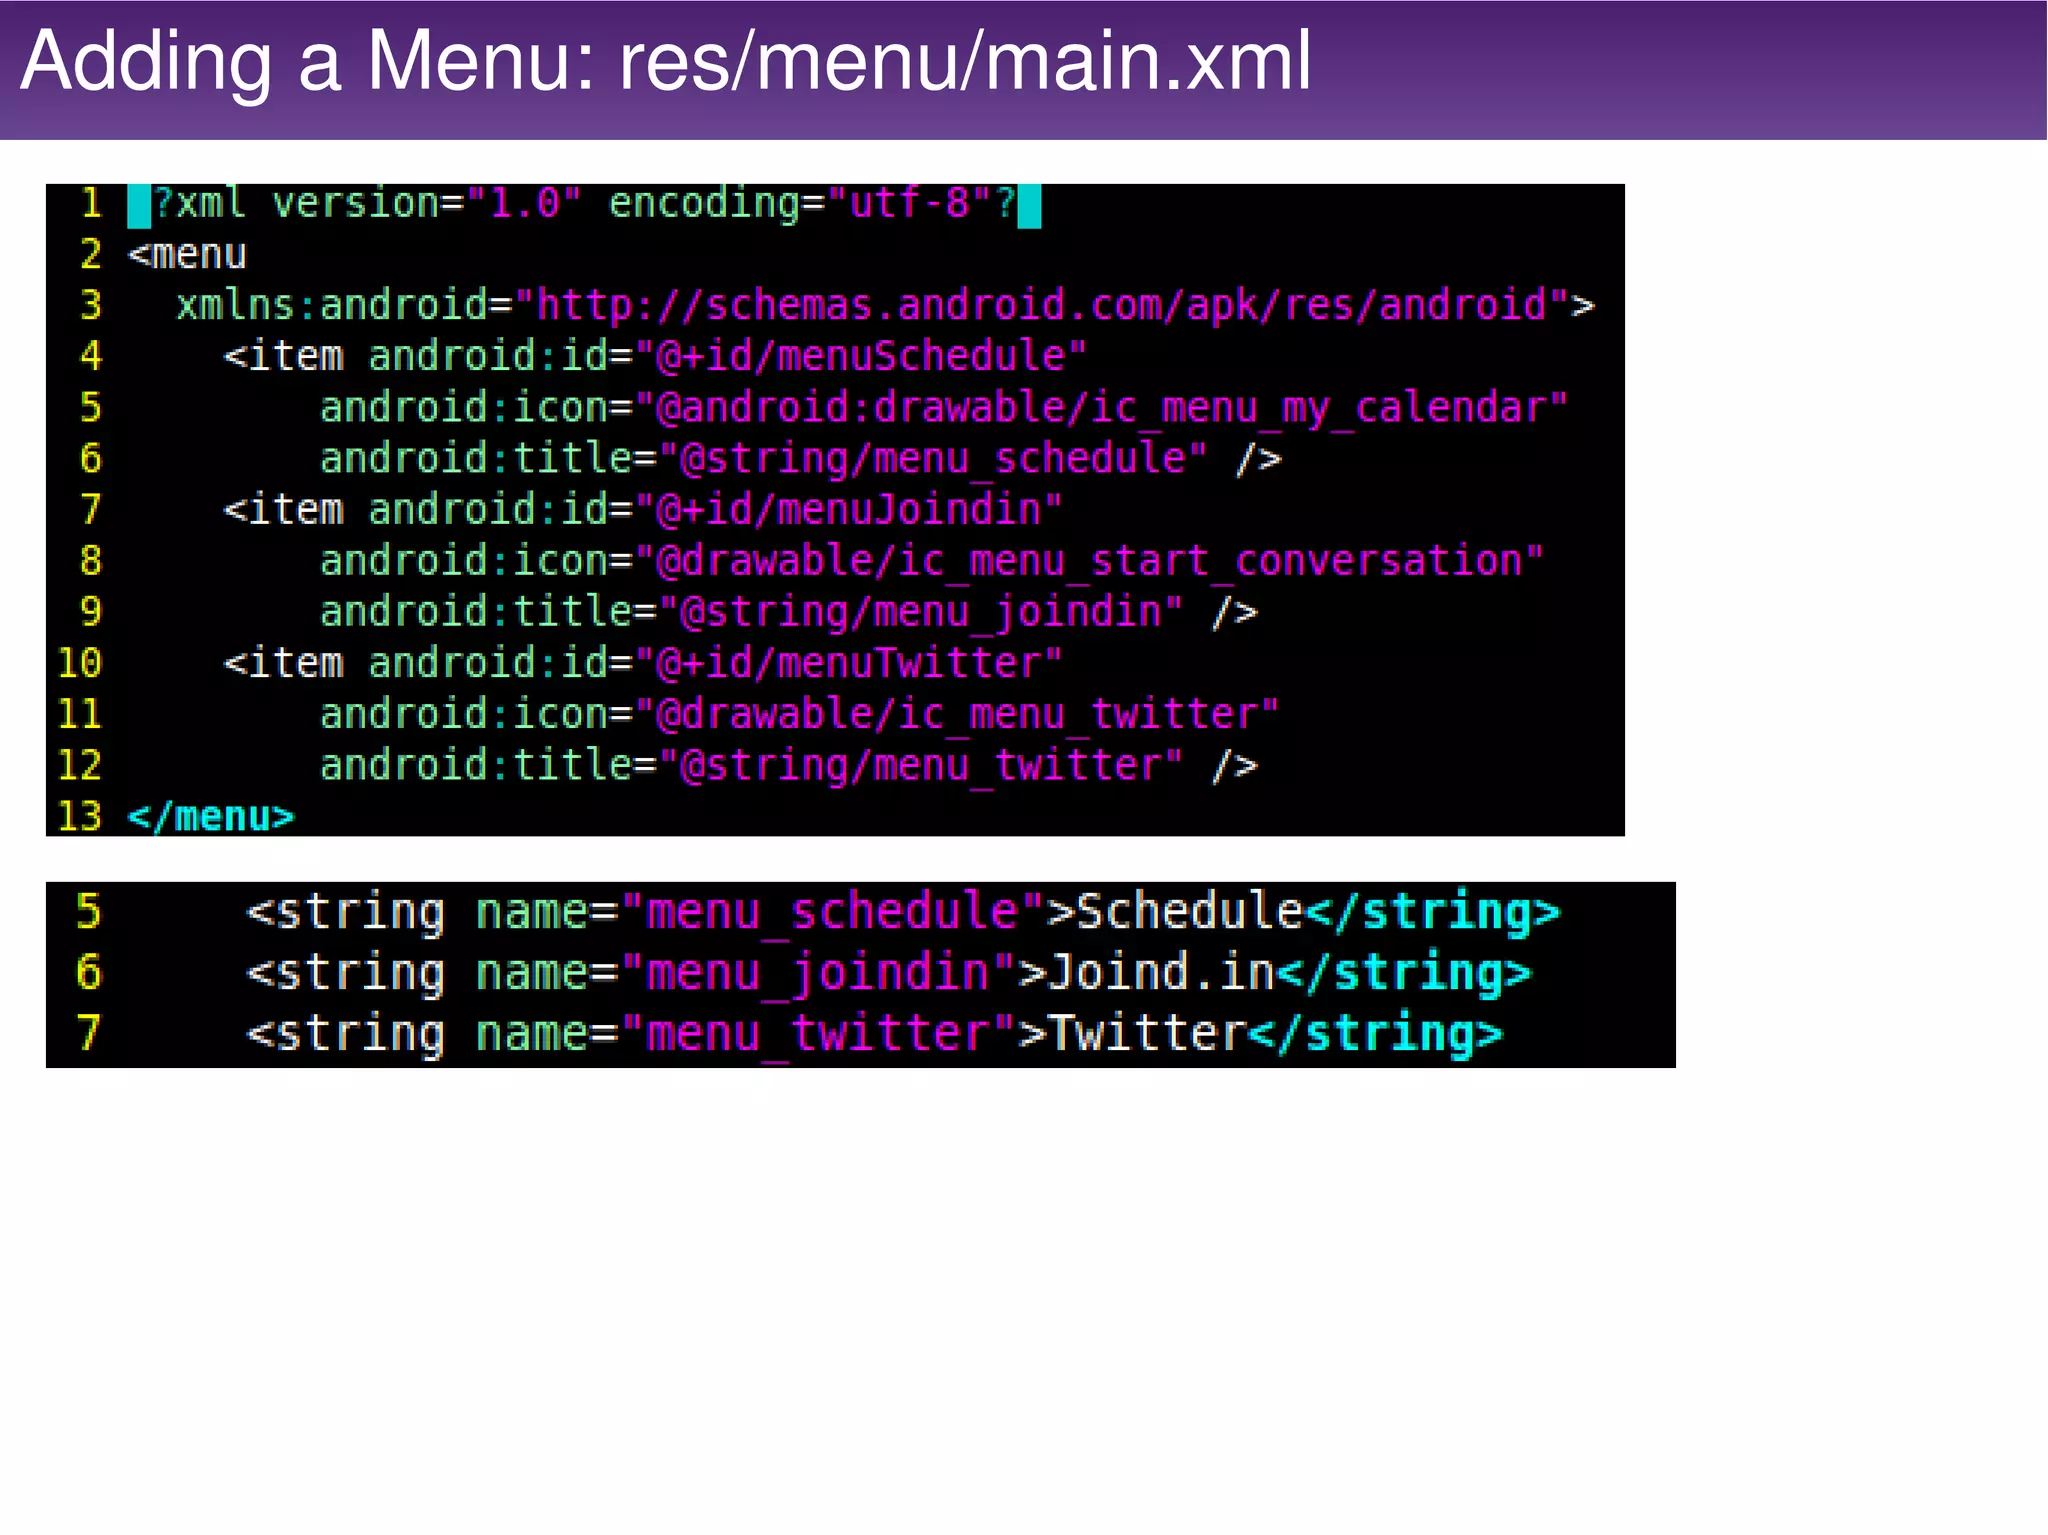Click the string line containing 'Joind.in'
The width and height of the screenshot is (2048, 1535).
pos(889,974)
